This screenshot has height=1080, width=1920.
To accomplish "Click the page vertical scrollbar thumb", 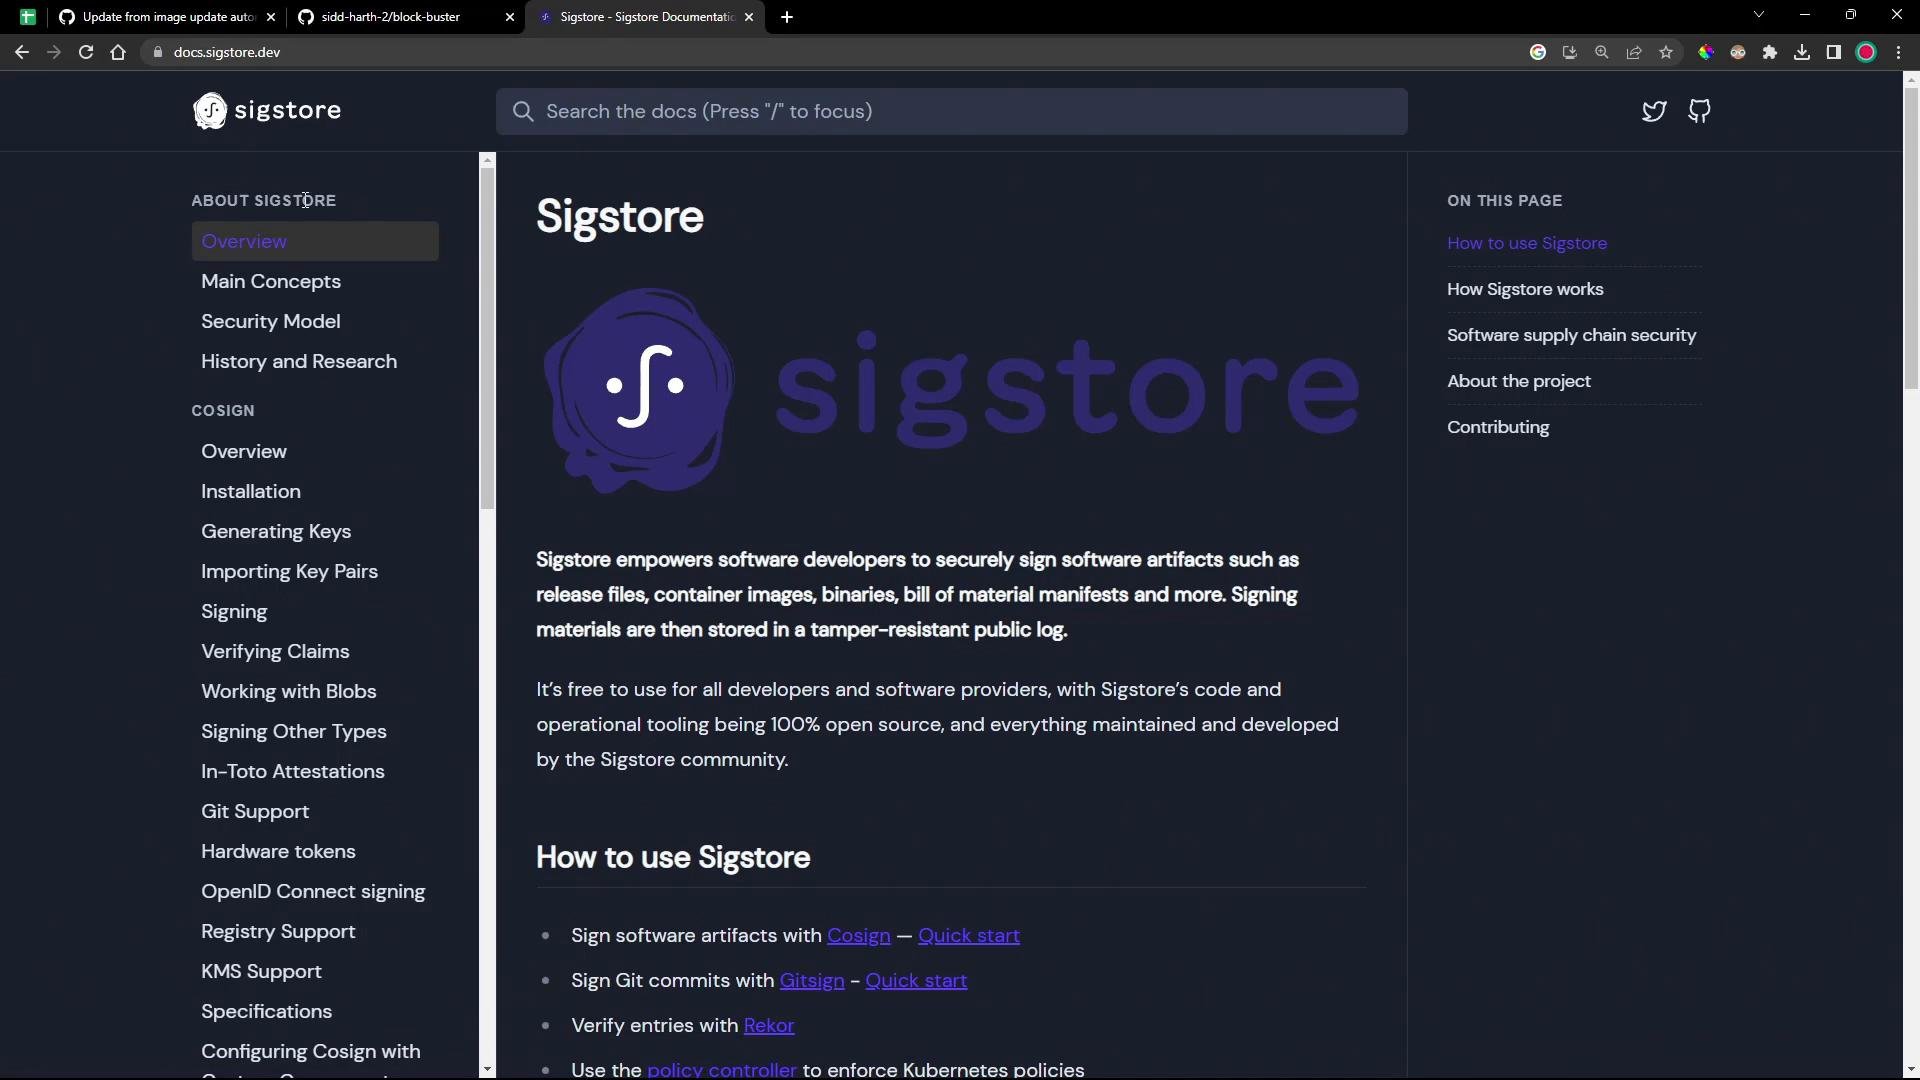I will tap(1911, 238).
